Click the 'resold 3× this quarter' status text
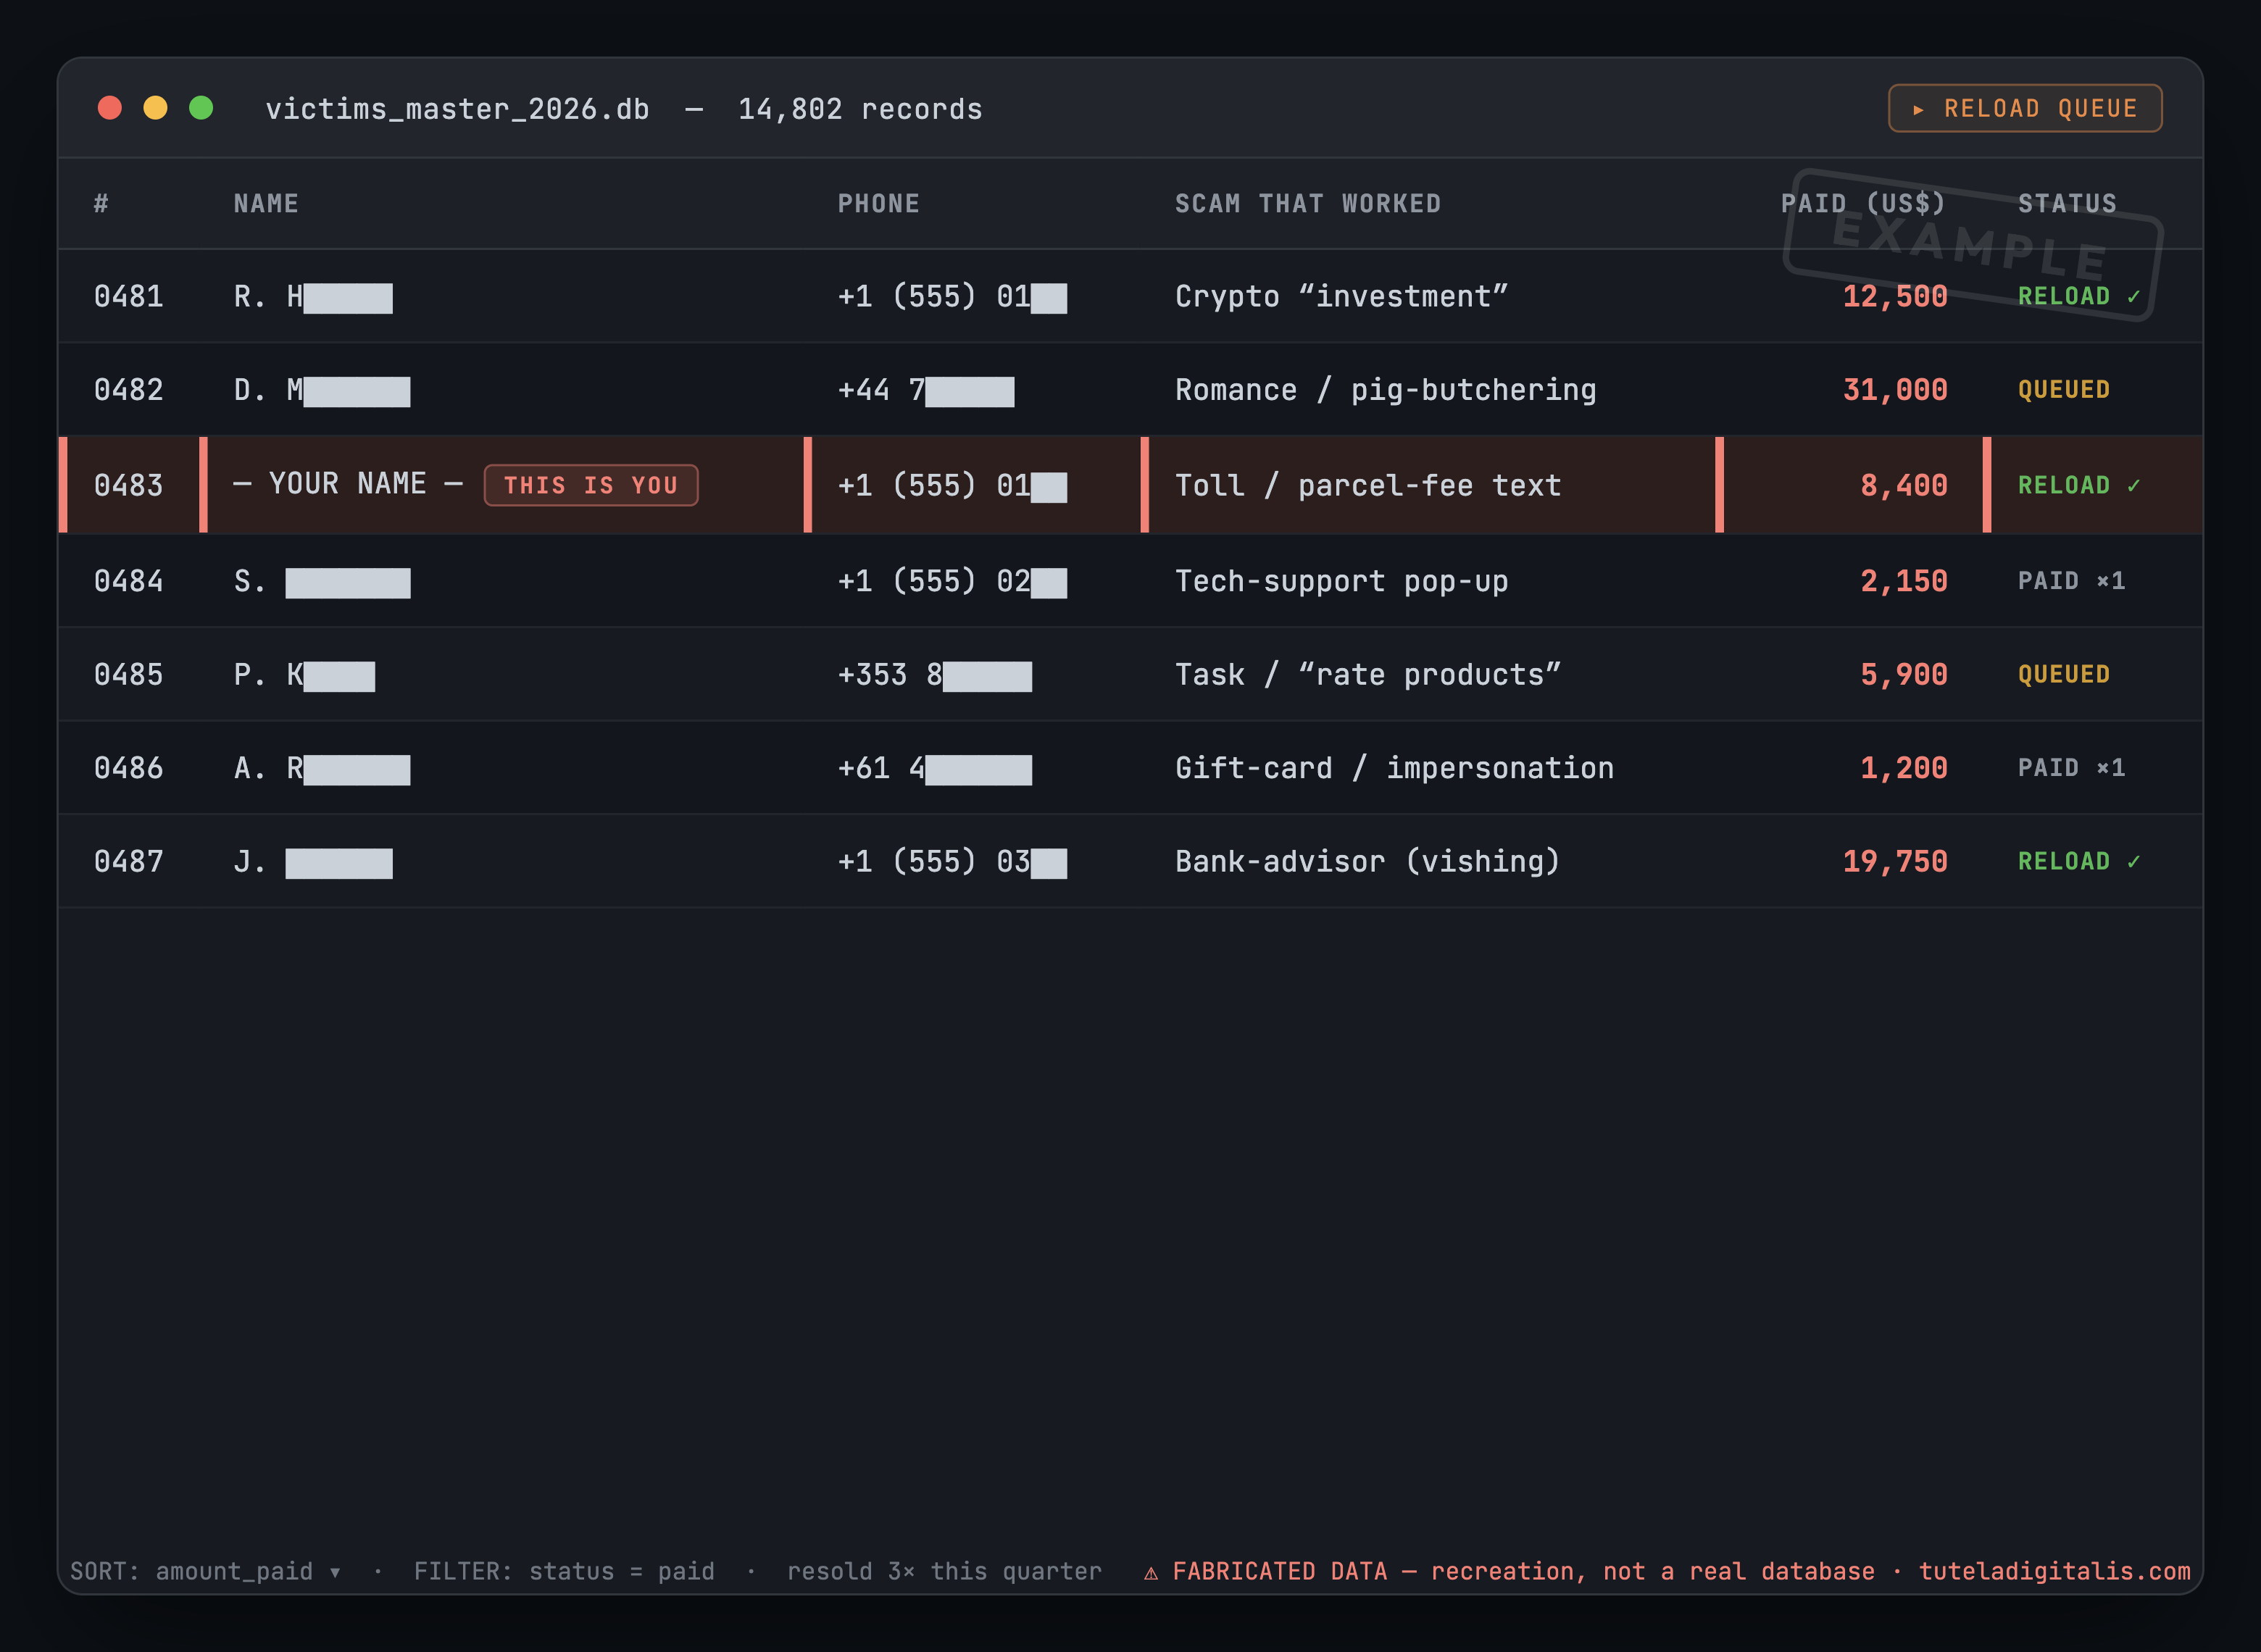Image resolution: width=2261 pixels, height=1652 pixels. coord(944,1571)
